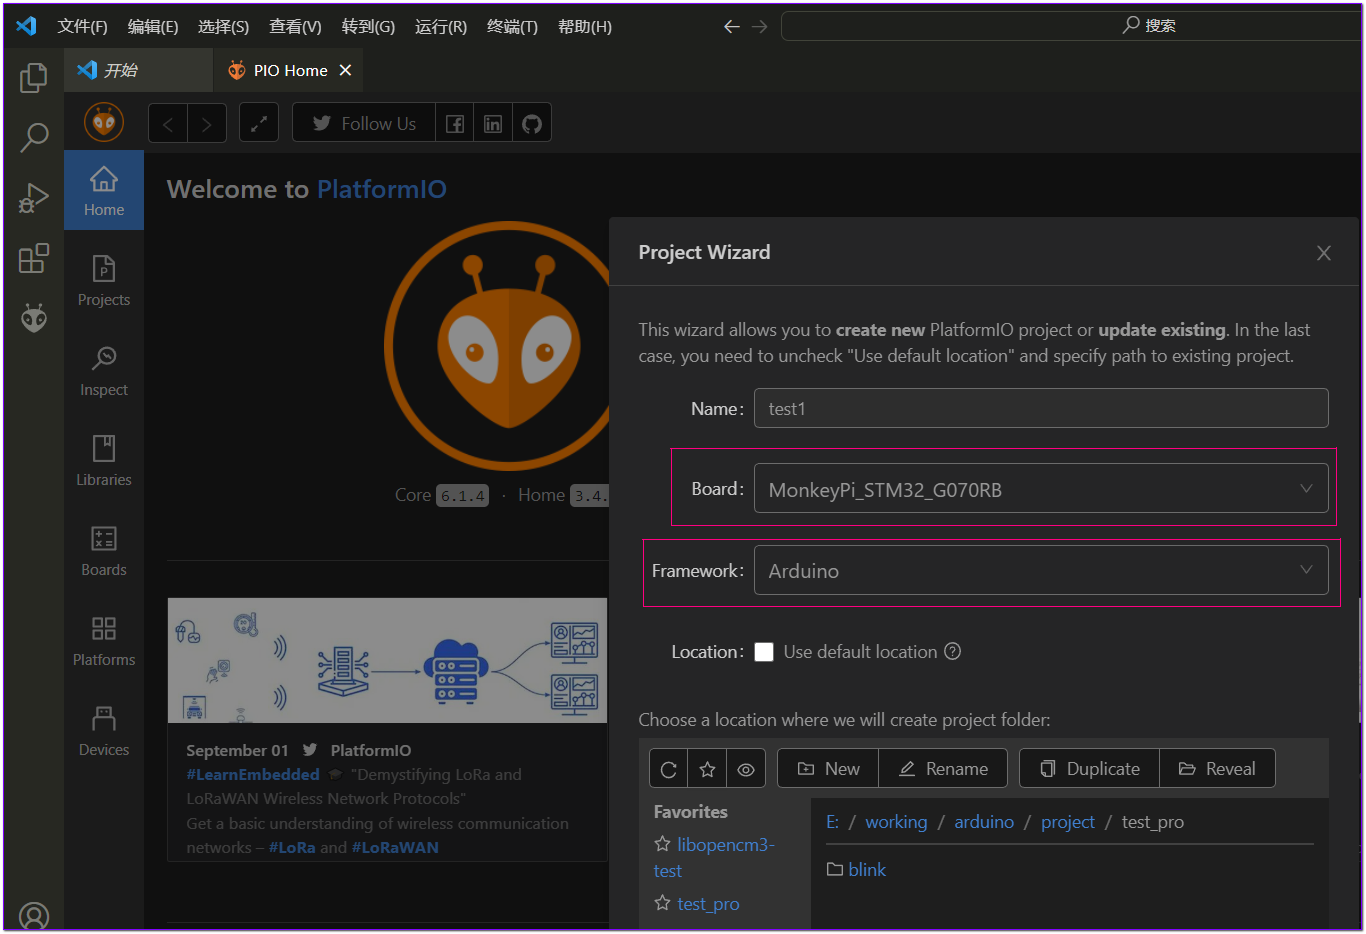This screenshot has width=1366, height=934.
Task: Click the help icon beside default location
Action: point(953,651)
